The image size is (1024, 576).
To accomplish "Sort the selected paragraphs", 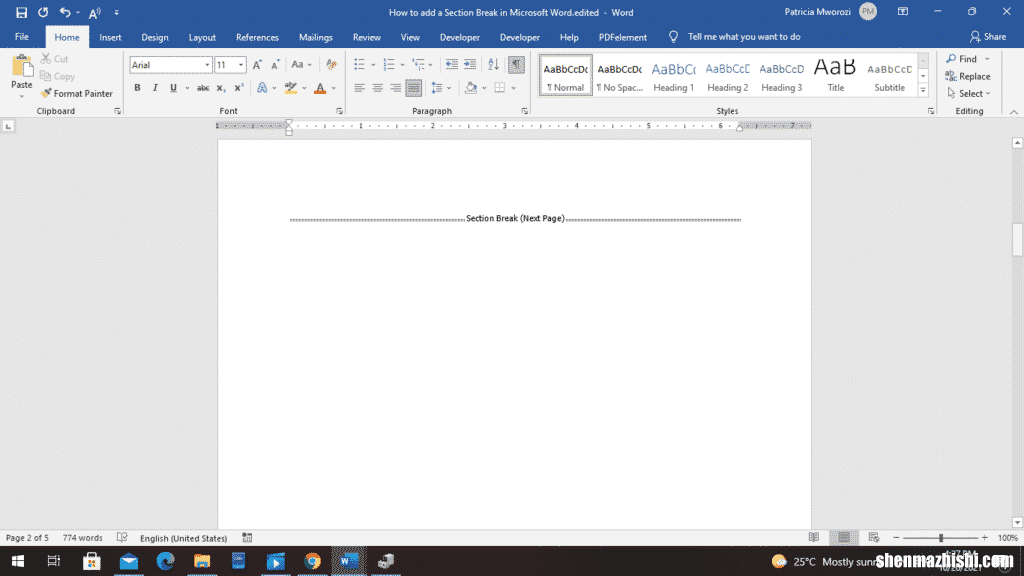I will tap(493, 65).
